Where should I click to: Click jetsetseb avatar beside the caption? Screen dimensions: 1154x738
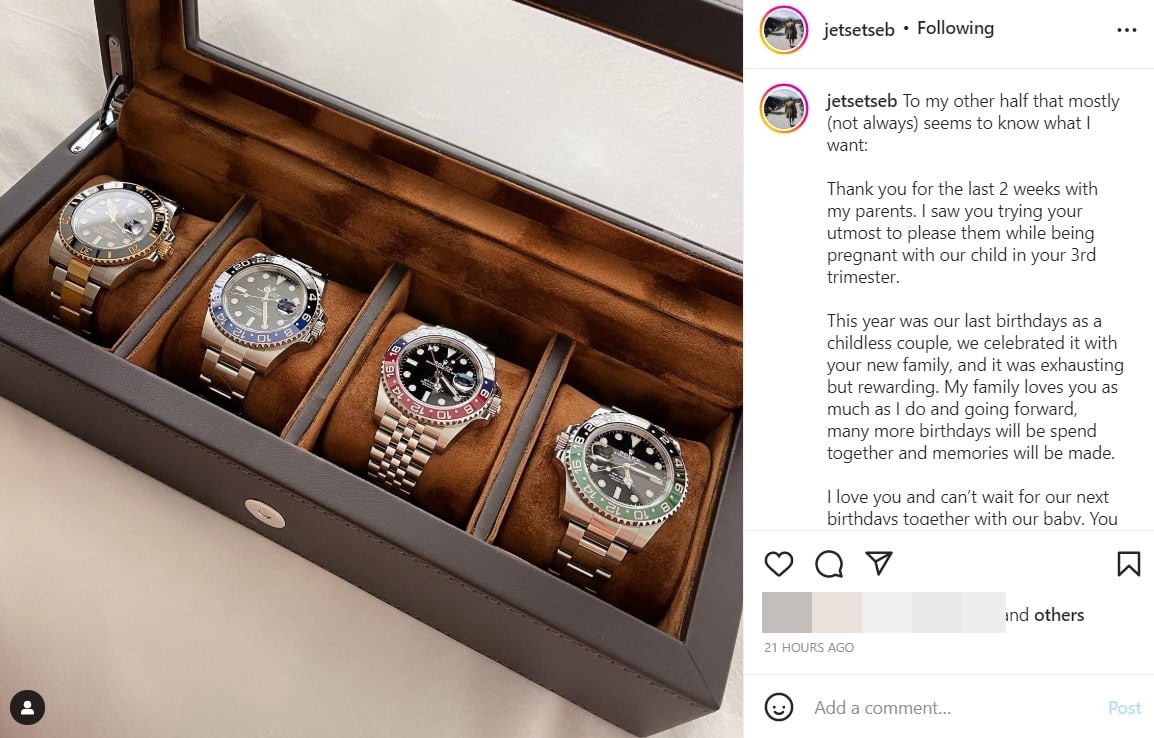point(784,108)
